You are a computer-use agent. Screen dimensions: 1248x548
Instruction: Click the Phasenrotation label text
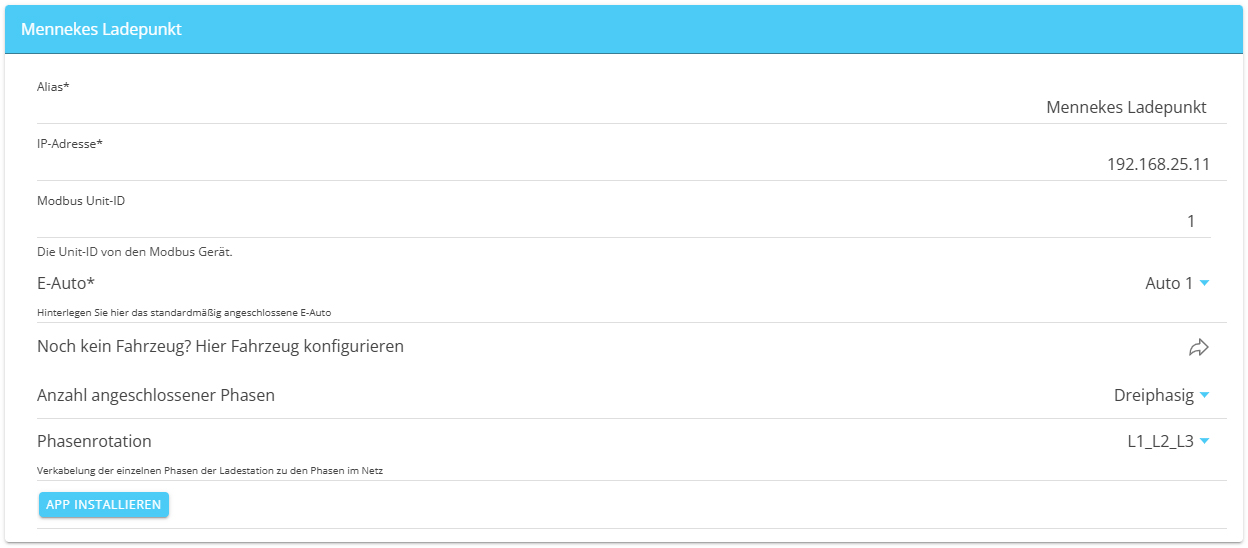(94, 441)
